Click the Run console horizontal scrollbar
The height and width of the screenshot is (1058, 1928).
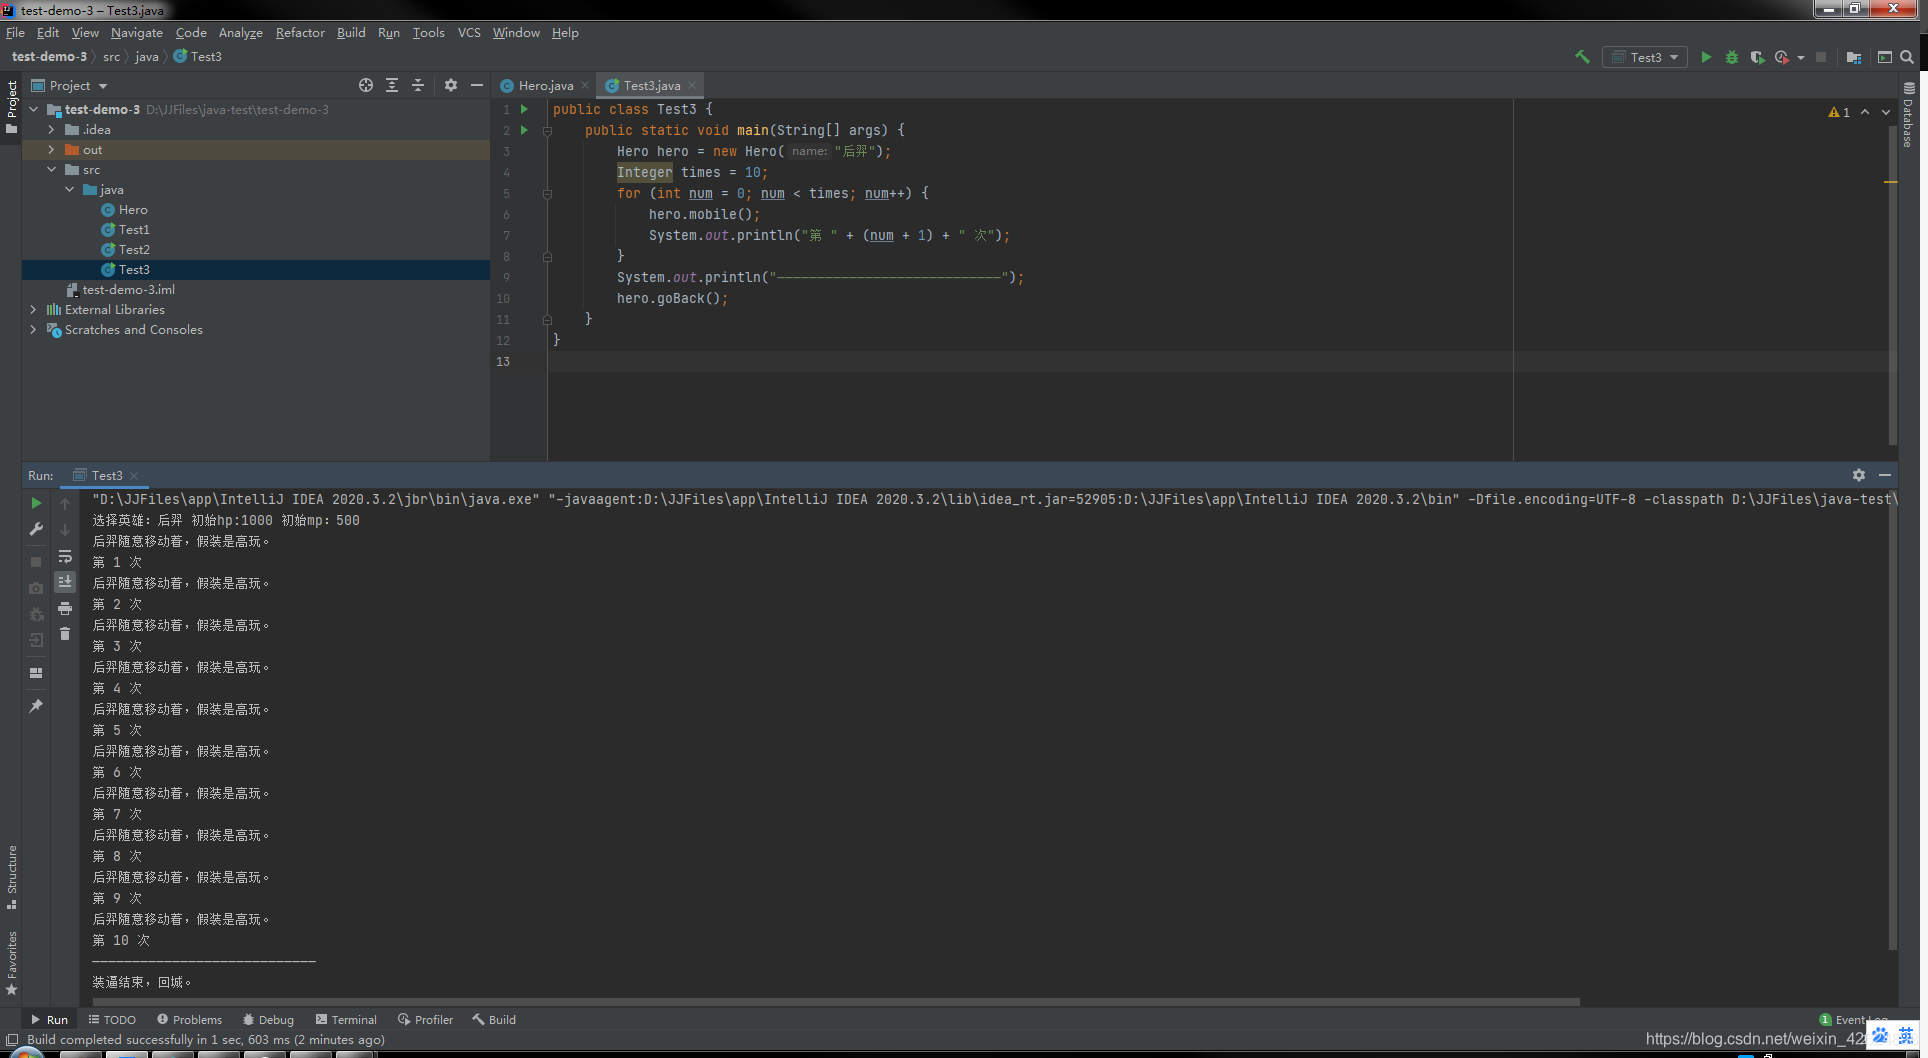coord(836,1001)
